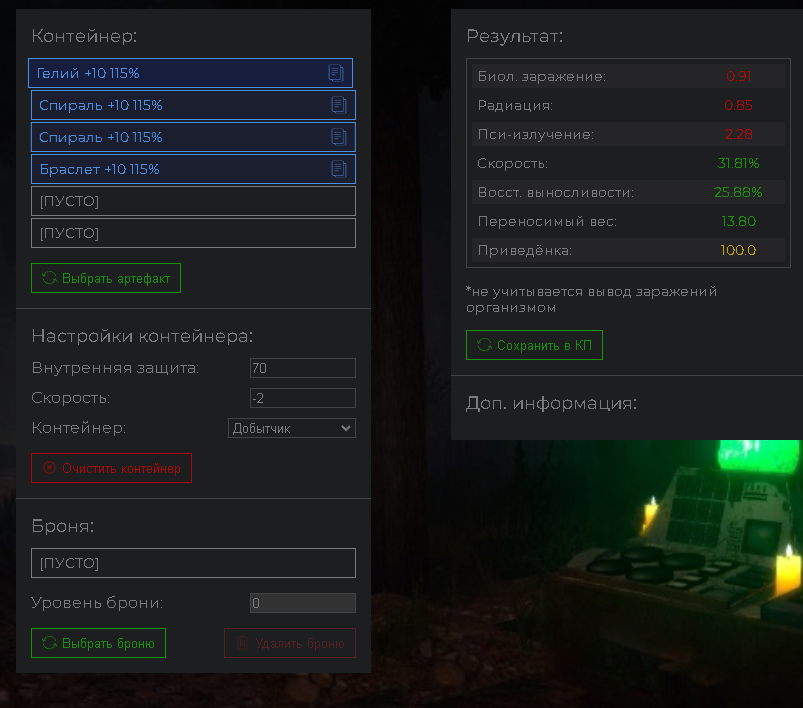Screen dimensions: 803x708
Task: Click refresh icon in Выбрать артефакт button
Action: pyautogui.click(x=50, y=278)
